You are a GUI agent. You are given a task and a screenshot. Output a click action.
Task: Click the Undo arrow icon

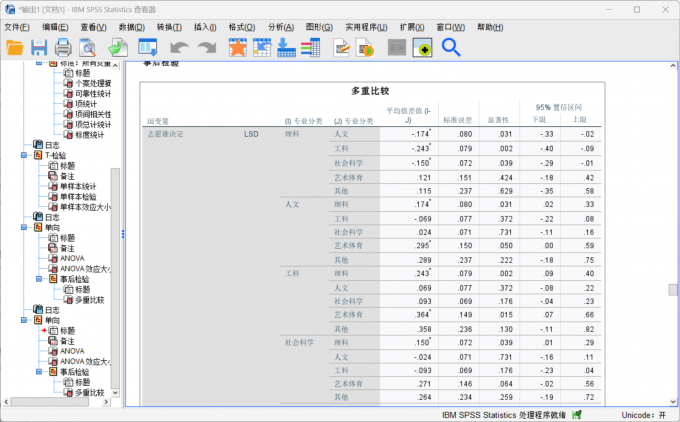pyautogui.click(x=179, y=47)
